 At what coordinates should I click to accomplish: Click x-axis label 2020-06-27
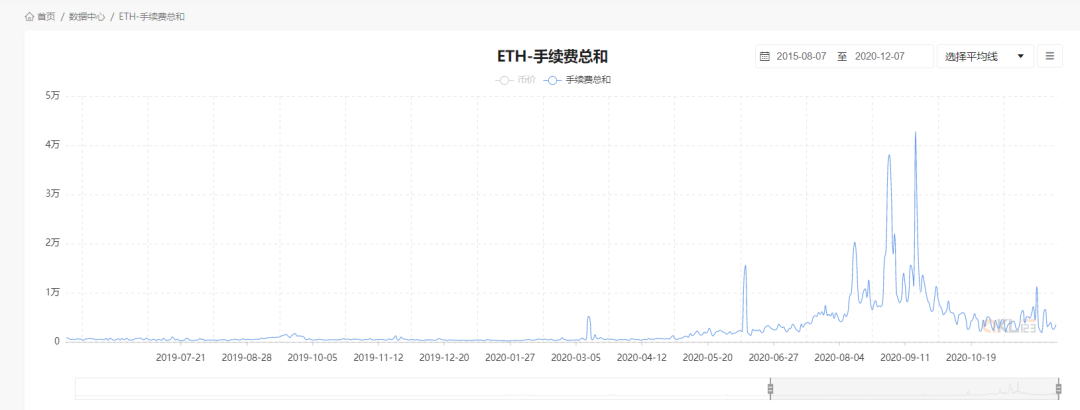tap(773, 358)
